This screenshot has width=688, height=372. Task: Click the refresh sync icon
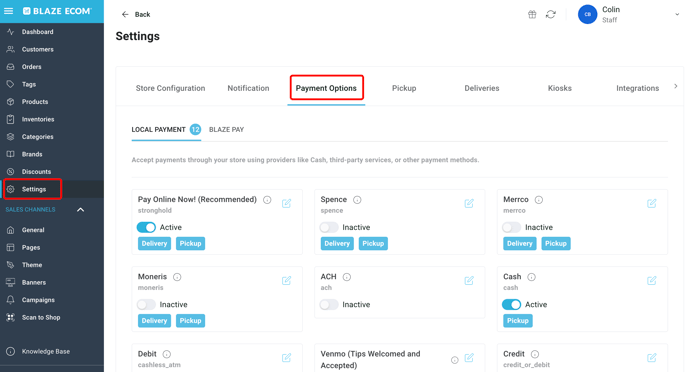coord(551,14)
